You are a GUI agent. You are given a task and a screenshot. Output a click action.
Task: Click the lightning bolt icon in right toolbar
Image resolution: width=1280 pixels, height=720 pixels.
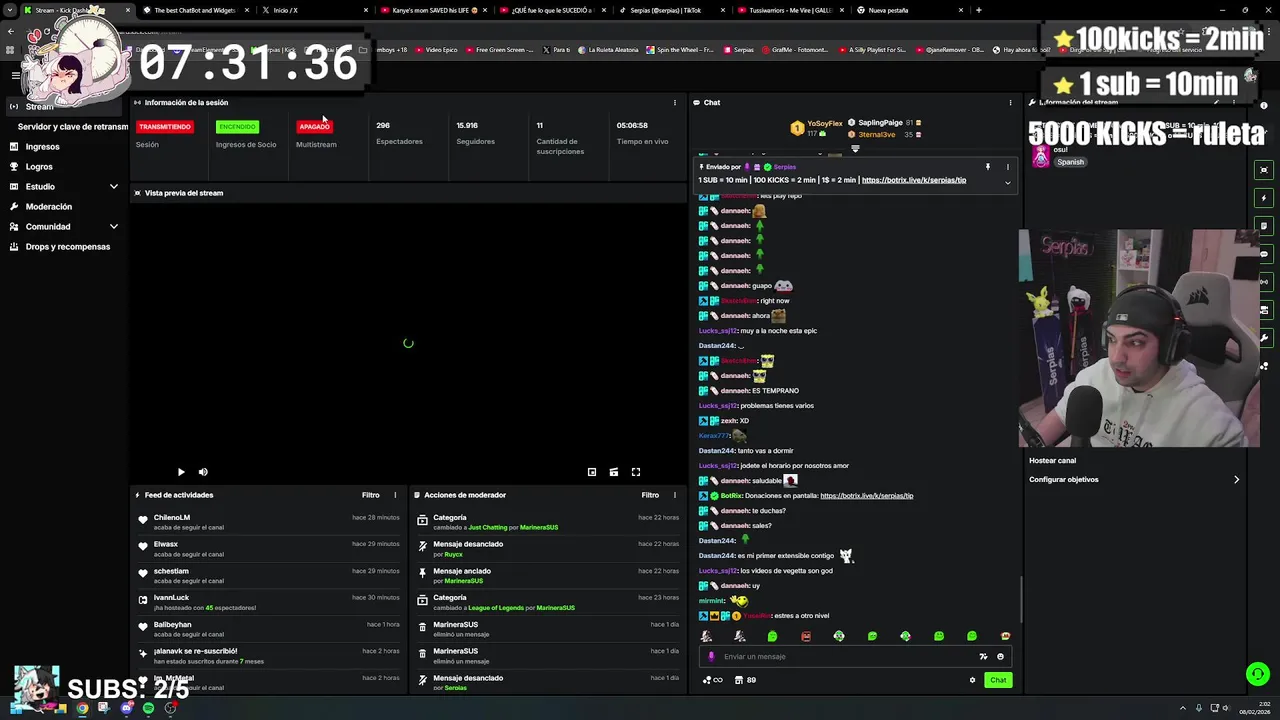1264,198
